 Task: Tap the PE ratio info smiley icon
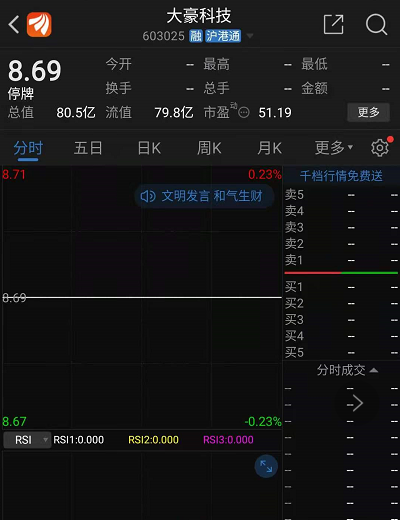244,113
